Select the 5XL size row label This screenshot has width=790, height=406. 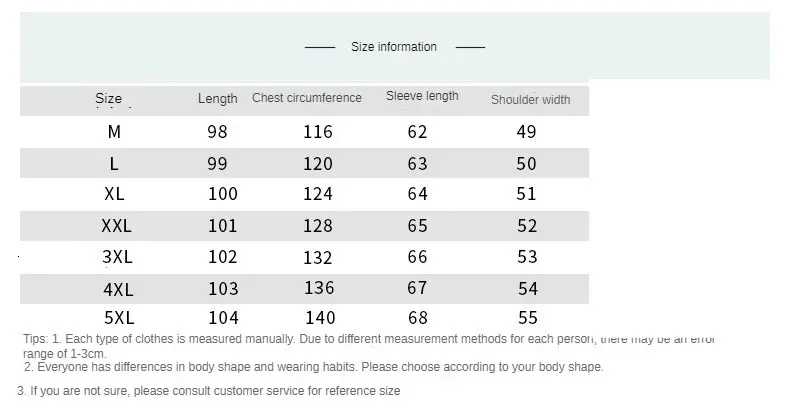click(x=117, y=319)
